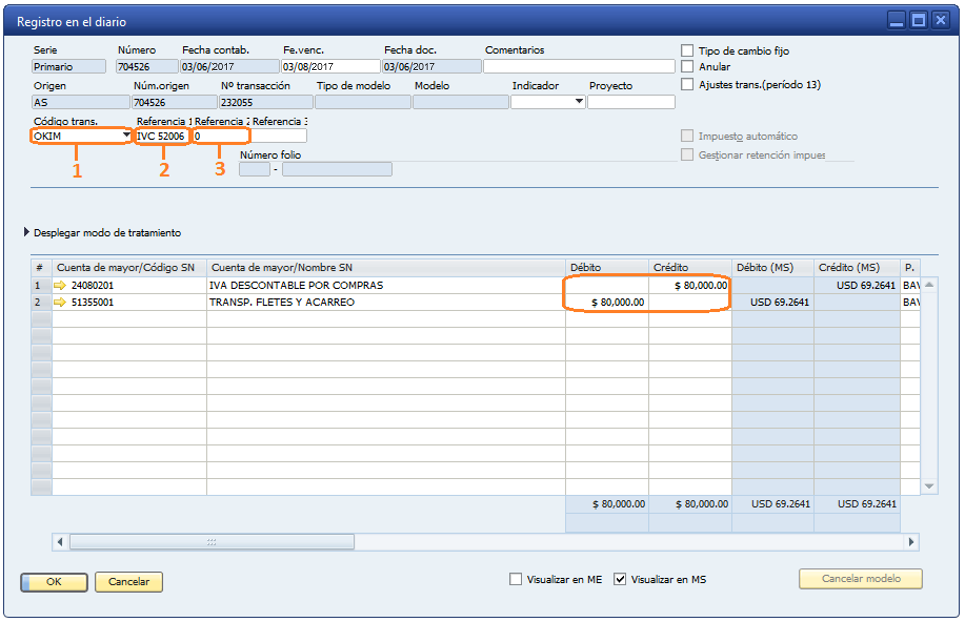Viewport: 964px width, 623px height.
Task: Click right arrow of horizontal scrollbar
Action: pyautogui.click(x=911, y=541)
